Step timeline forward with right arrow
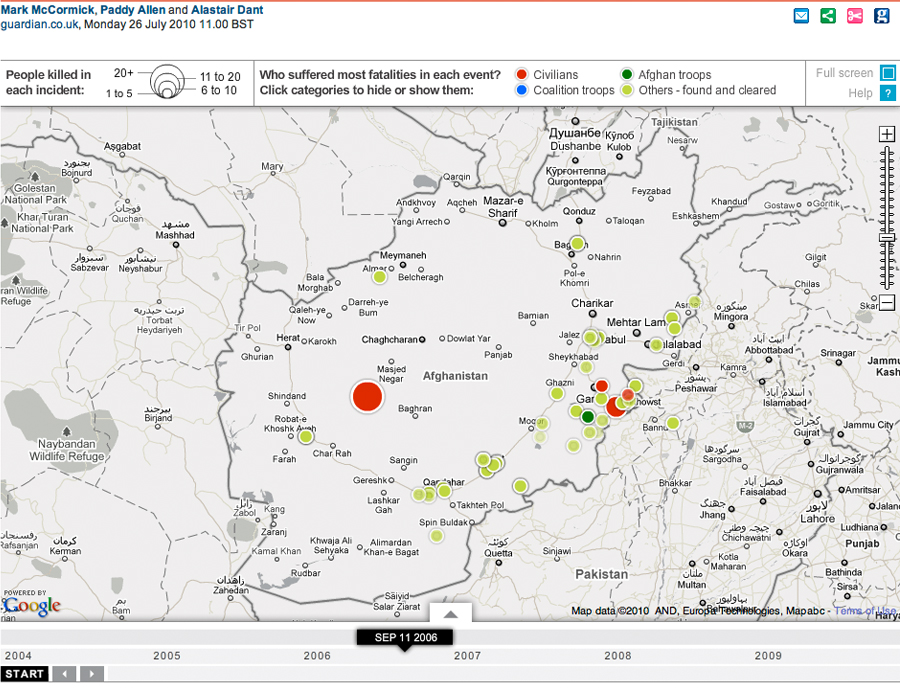 tap(92, 674)
